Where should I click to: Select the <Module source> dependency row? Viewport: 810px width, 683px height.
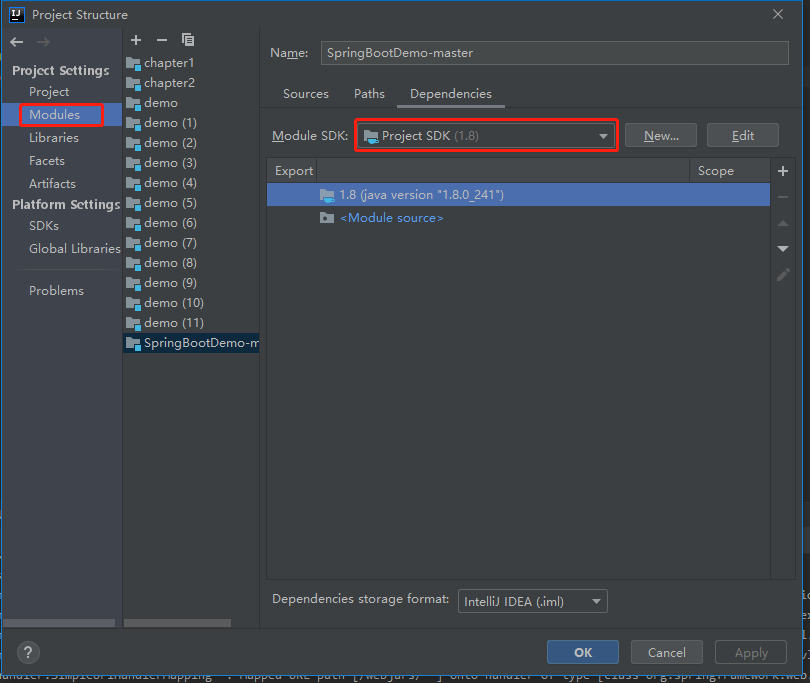pyautogui.click(x=518, y=218)
